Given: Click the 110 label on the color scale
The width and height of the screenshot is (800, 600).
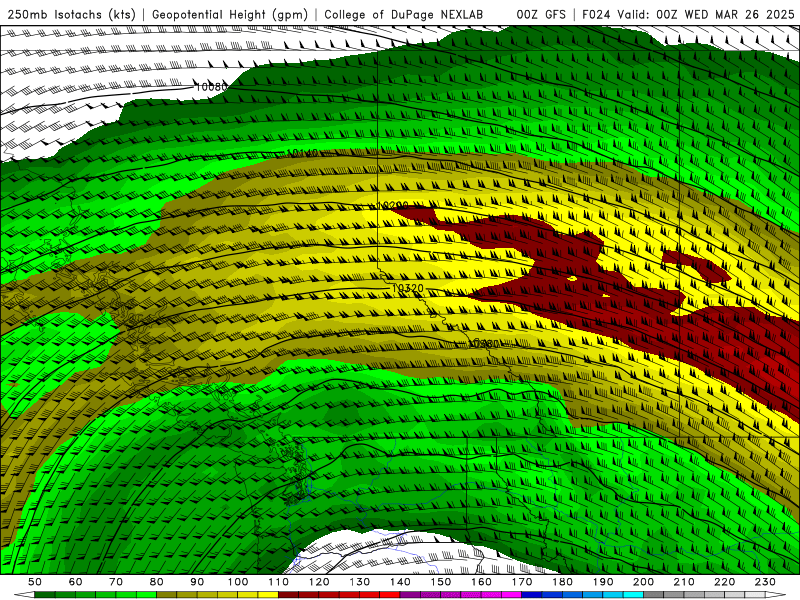Looking at the screenshot, I should coord(279,582).
